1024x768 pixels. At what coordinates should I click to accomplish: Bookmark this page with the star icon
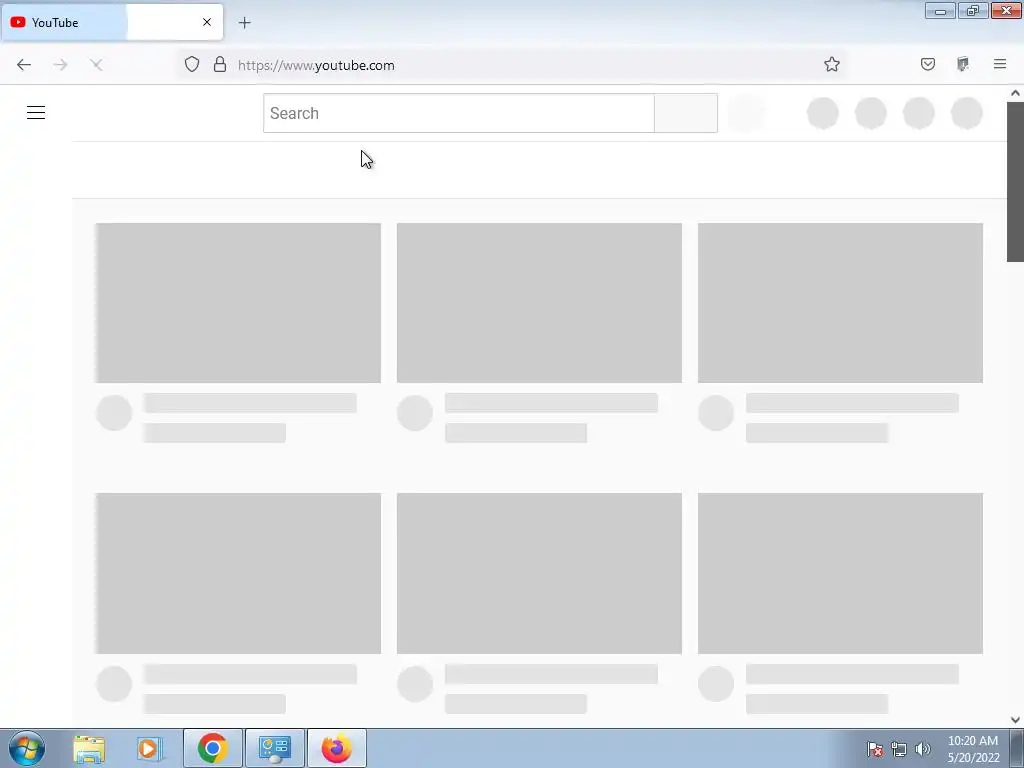831,64
